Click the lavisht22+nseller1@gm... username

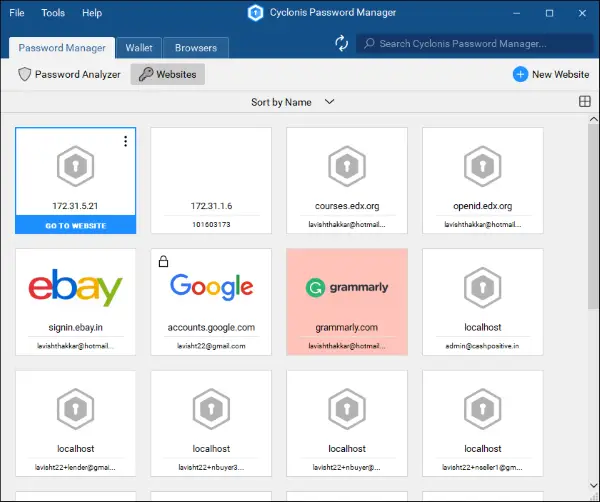click(483, 467)
